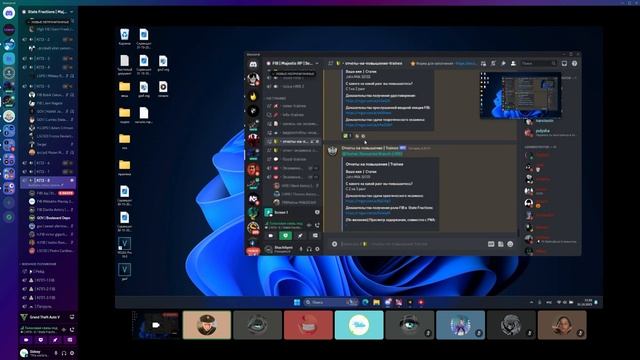Open notification settings in shared channel header
The width and height of the screenshot is (640, 360).
click(493, 63)
